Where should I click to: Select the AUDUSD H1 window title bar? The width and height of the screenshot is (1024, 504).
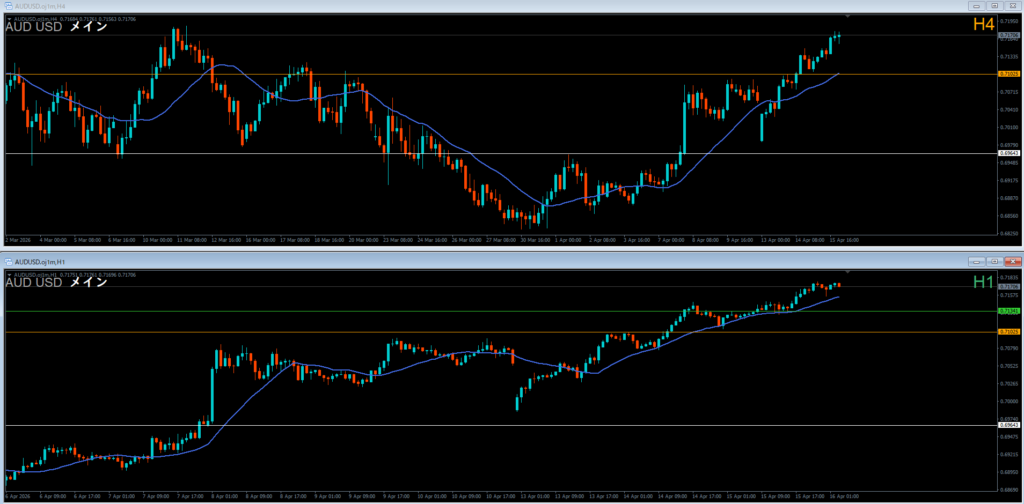400,261
